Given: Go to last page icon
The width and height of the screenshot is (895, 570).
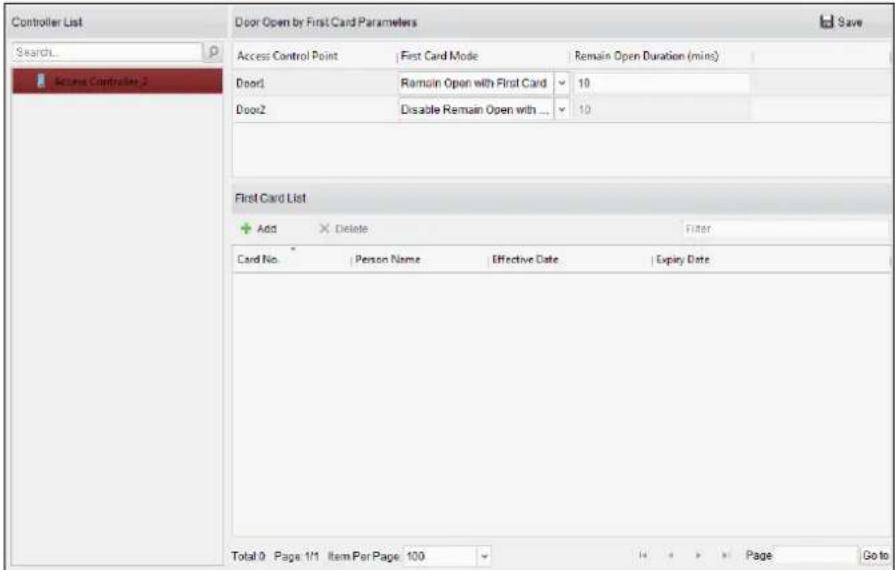Looking at the screenshot, I should (x=725, y=555).
